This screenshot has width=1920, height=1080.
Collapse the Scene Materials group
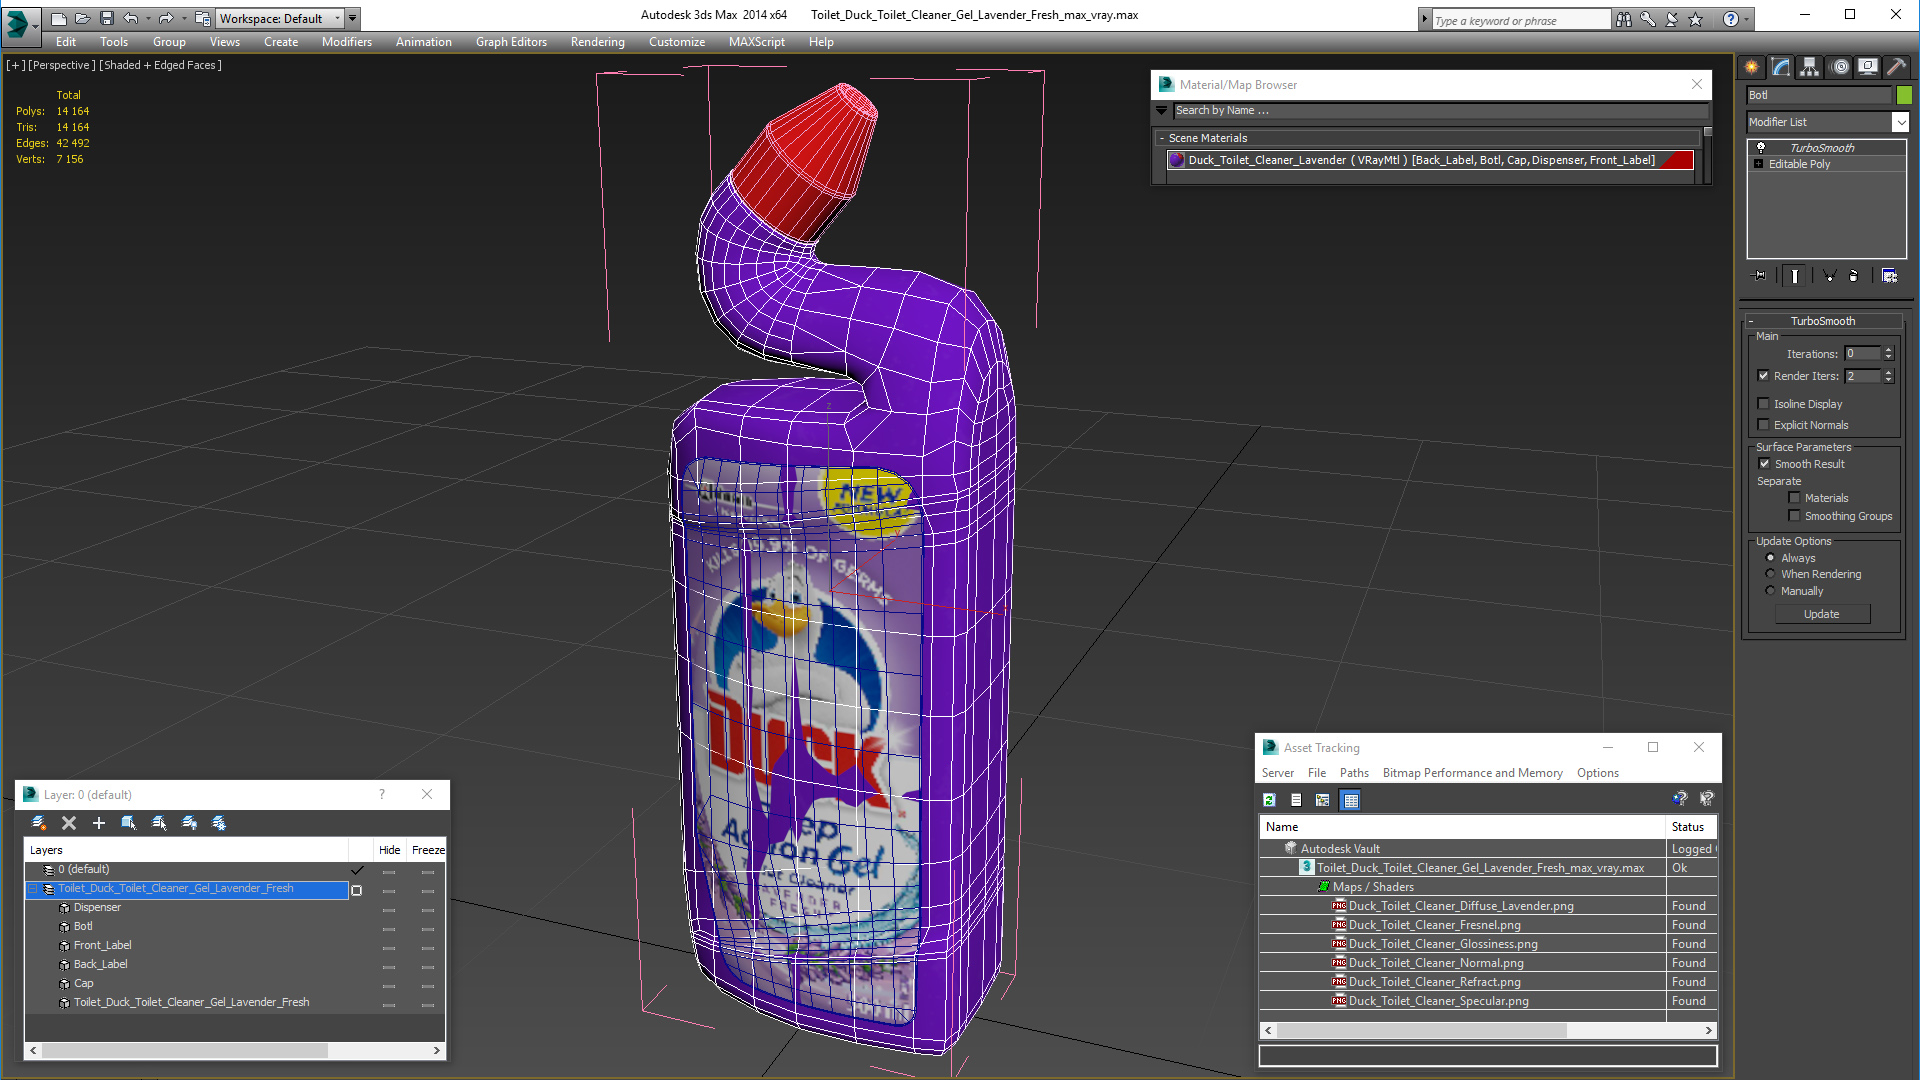[x=1162, y=138]
